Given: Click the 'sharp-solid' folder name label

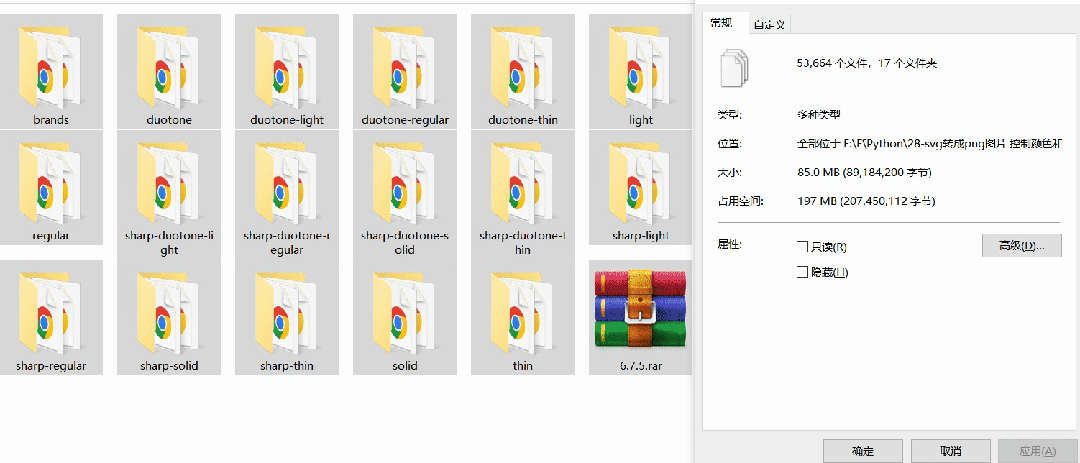Looking at the screenshot, I should tap(169, 366).
